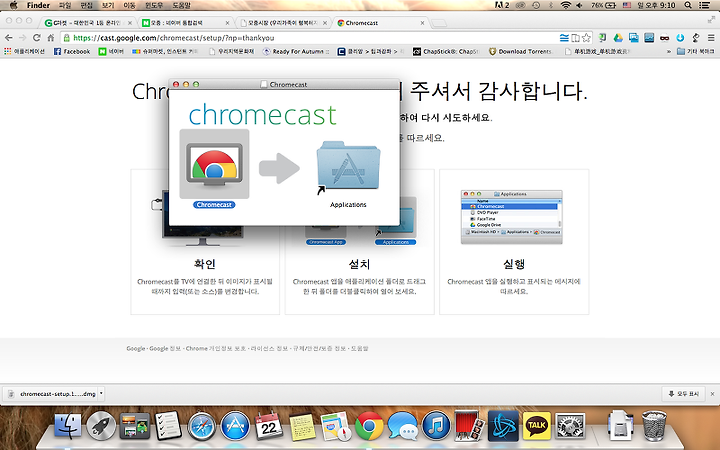Image resolution: width=720 pixels, height=450 pixels.
Task: Open the downloaded chromecast-setup dmg file
Action: [x=53, y=394]
